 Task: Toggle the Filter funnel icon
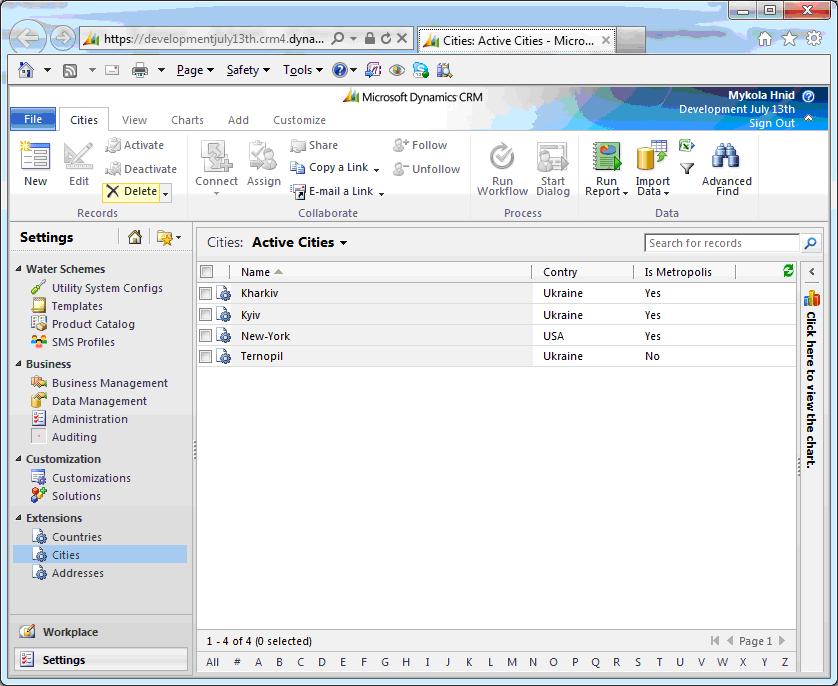[x=687, y=169]
